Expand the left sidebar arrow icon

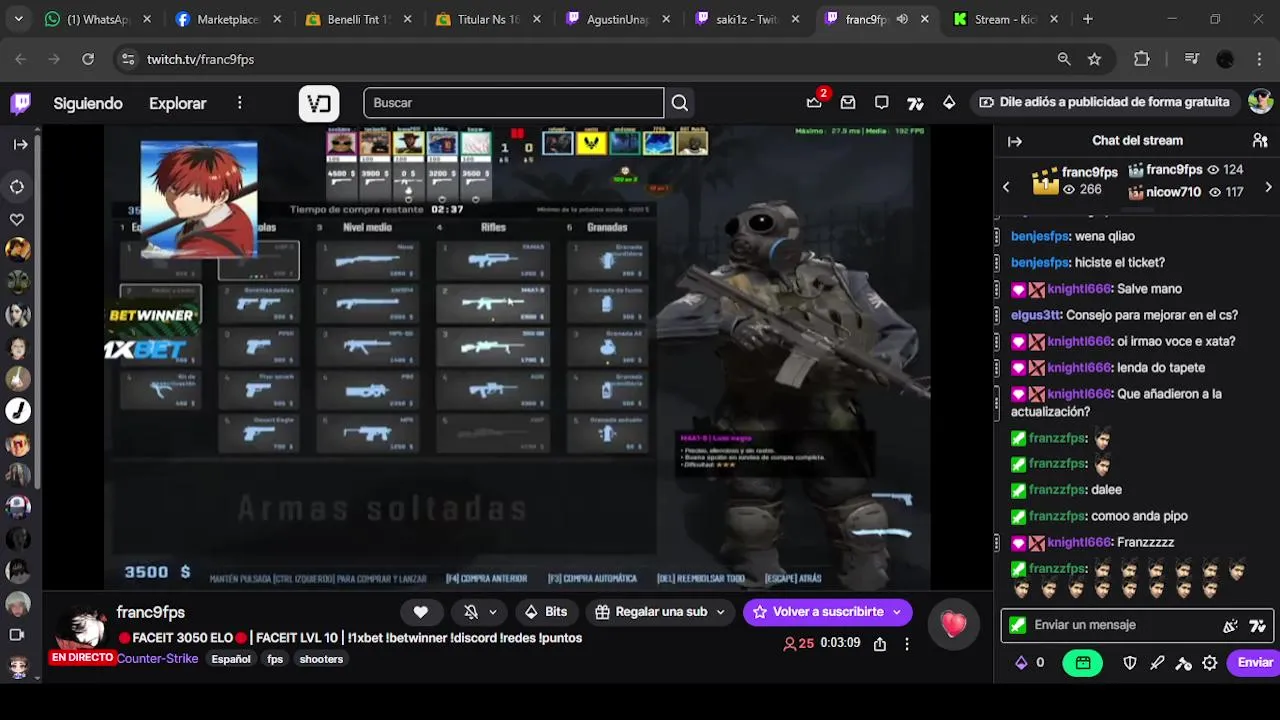[20, 144]
